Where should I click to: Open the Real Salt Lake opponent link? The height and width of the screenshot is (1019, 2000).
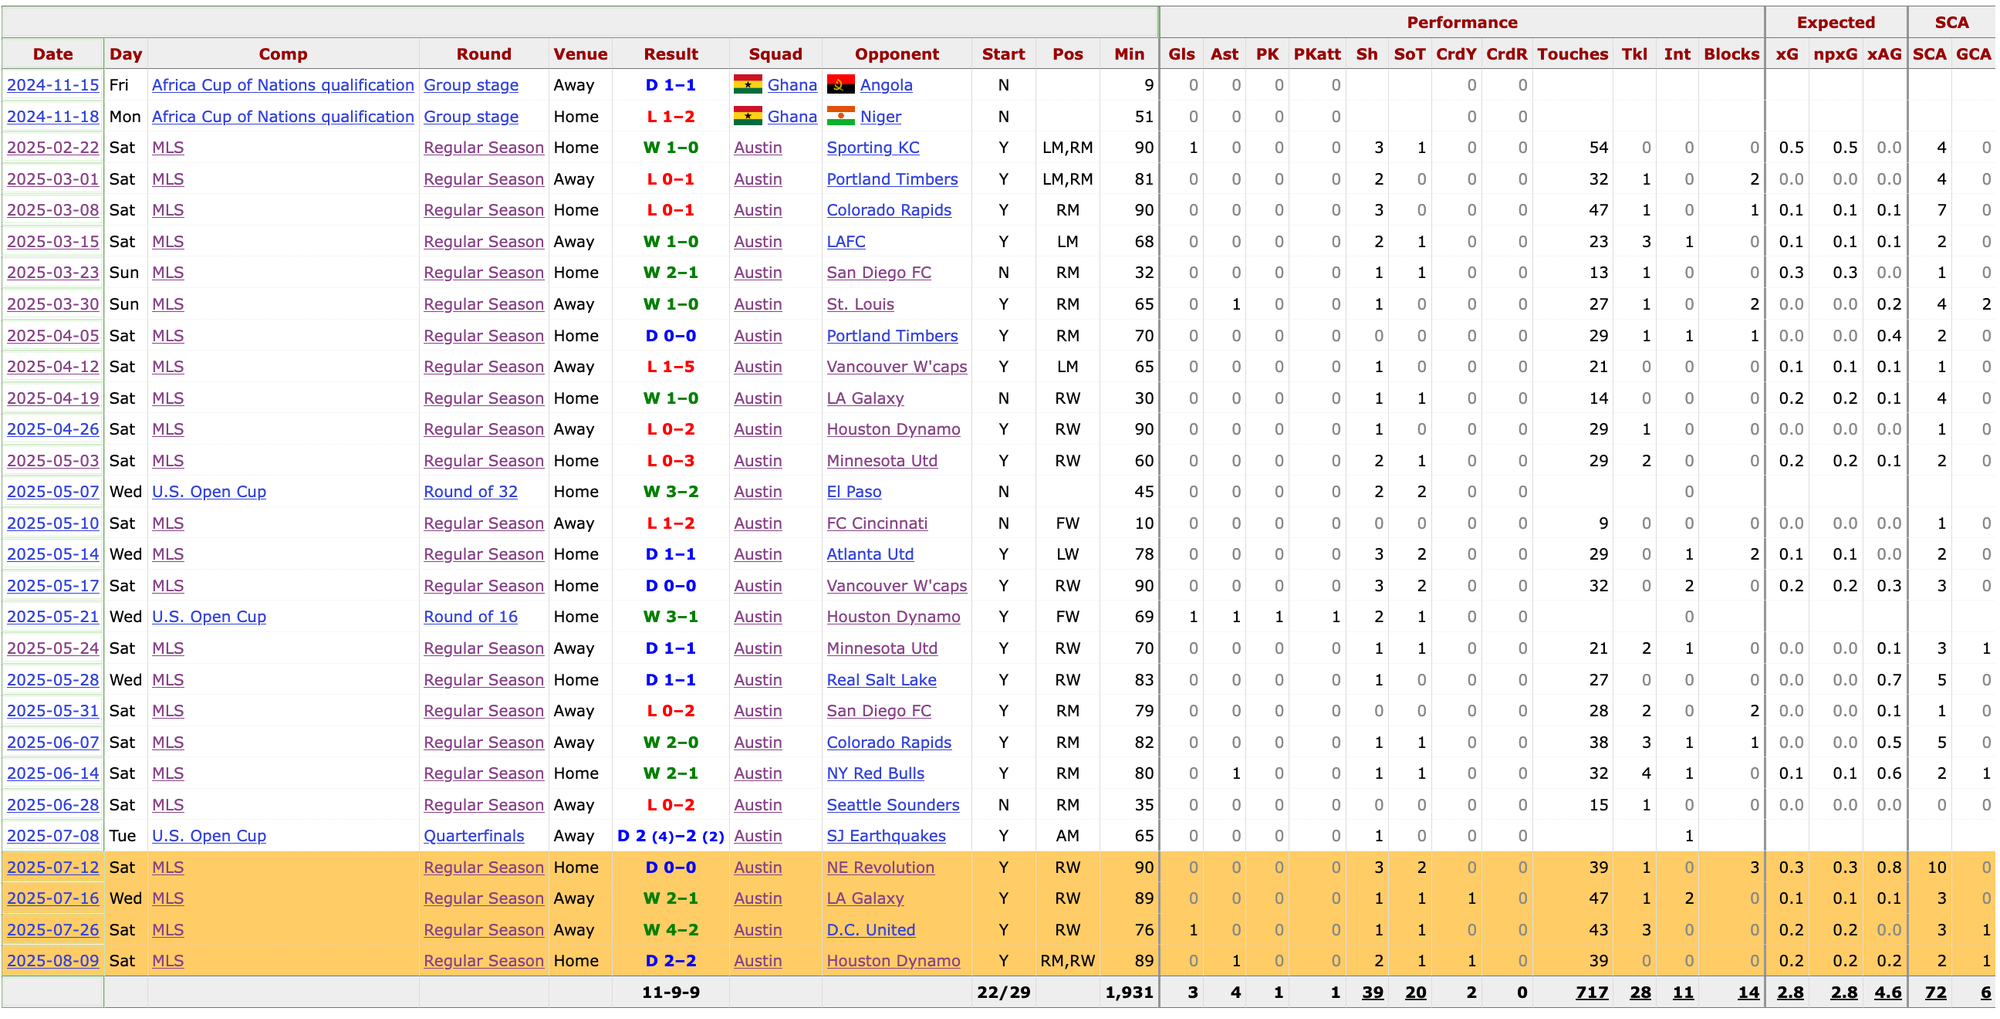[x=882, y=680]
